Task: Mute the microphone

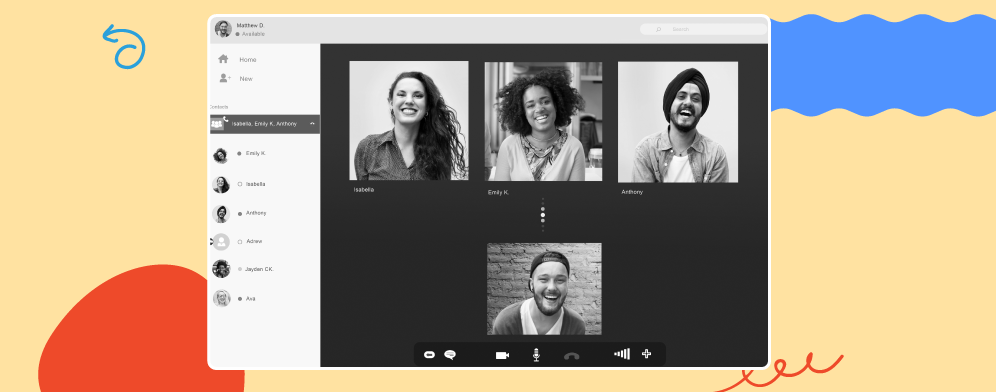Action: click(536, 355)
